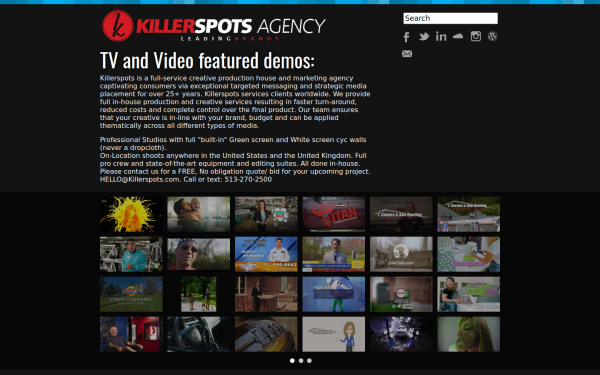Play the reporter with microphone video
Viewport: 600px width, 375px height.
(334, 254)
